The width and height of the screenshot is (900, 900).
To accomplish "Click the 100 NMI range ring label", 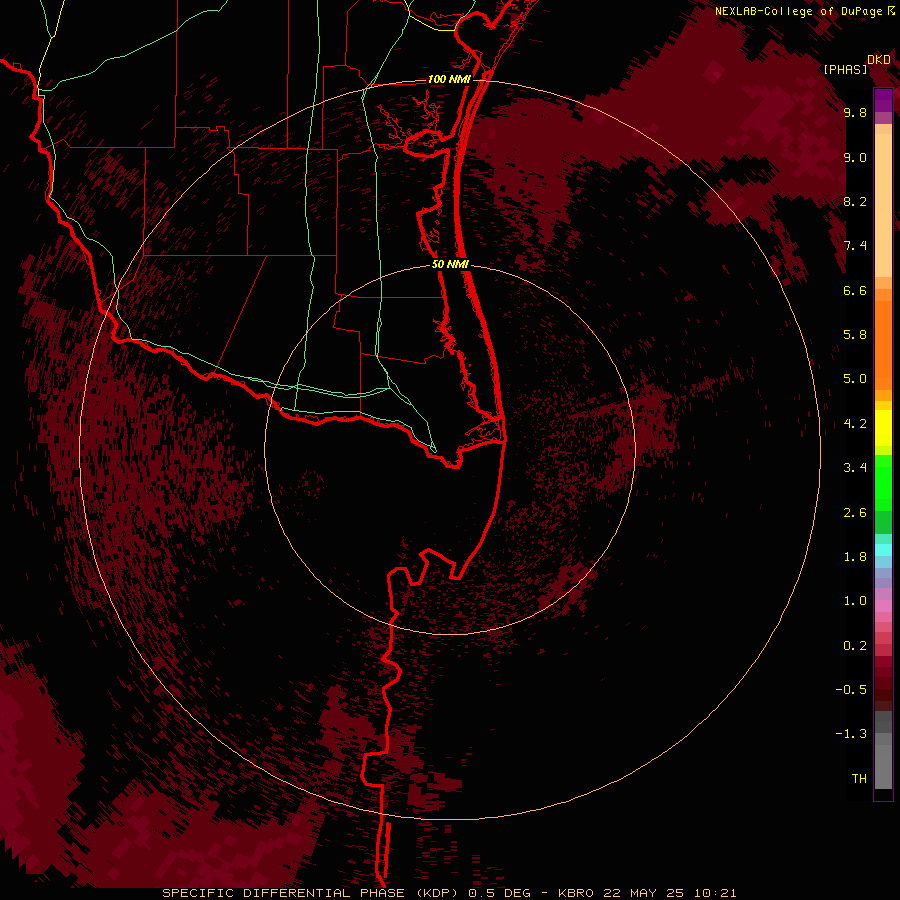I will 449,79.
